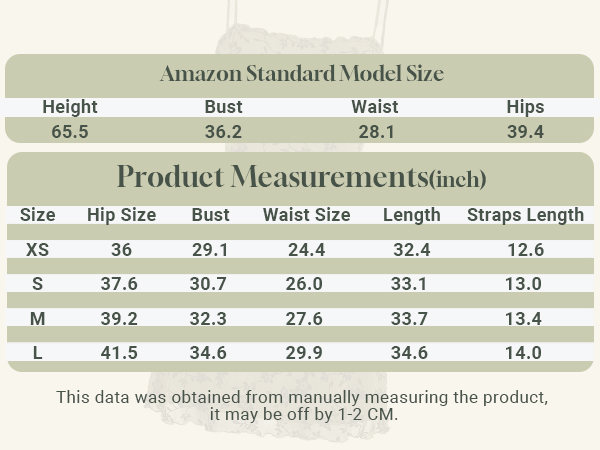Click the manual measuring disclaimer text
This screenshot has height=450, width=600.
tap(302, 406)
